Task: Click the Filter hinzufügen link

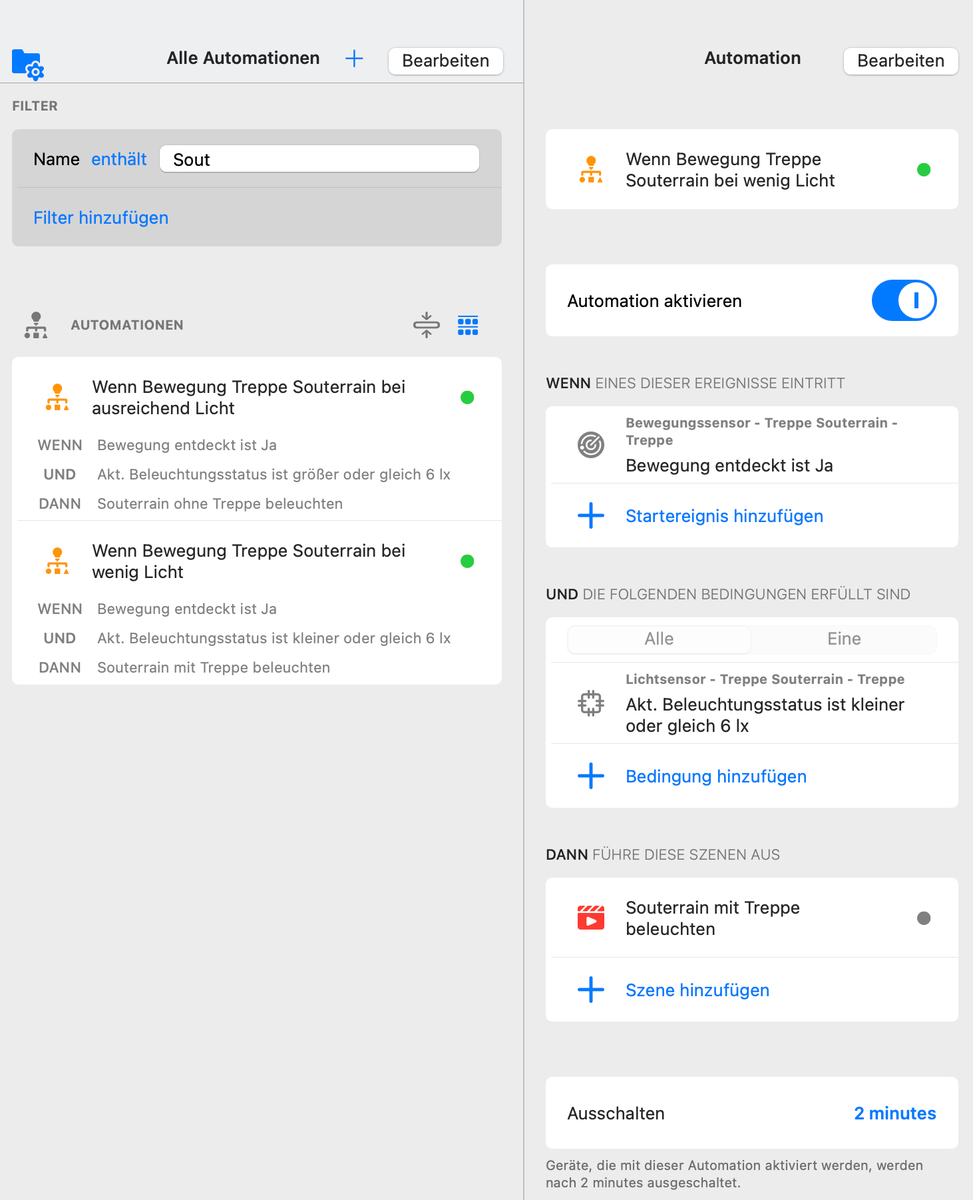Action: coord(101,217)
